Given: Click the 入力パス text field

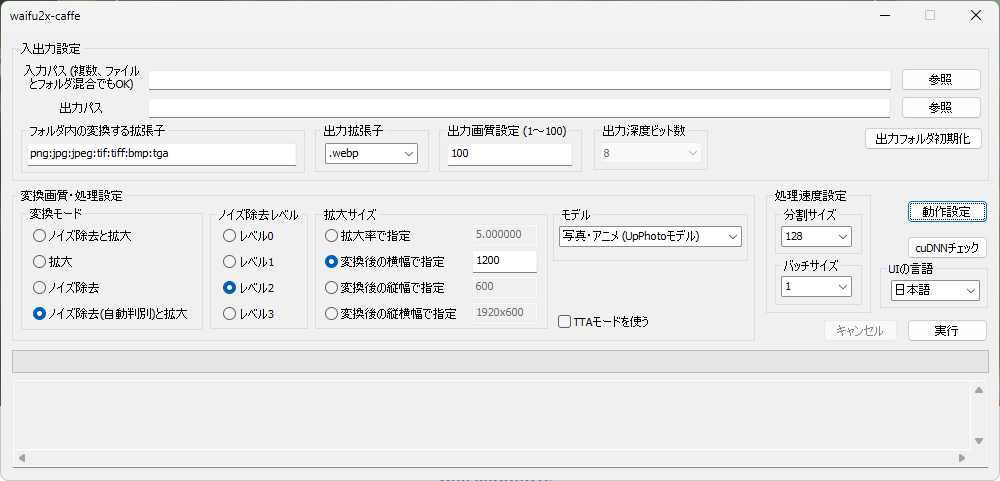Looking at the screenshot, I should pyautogui.click(x=519, y=80).
